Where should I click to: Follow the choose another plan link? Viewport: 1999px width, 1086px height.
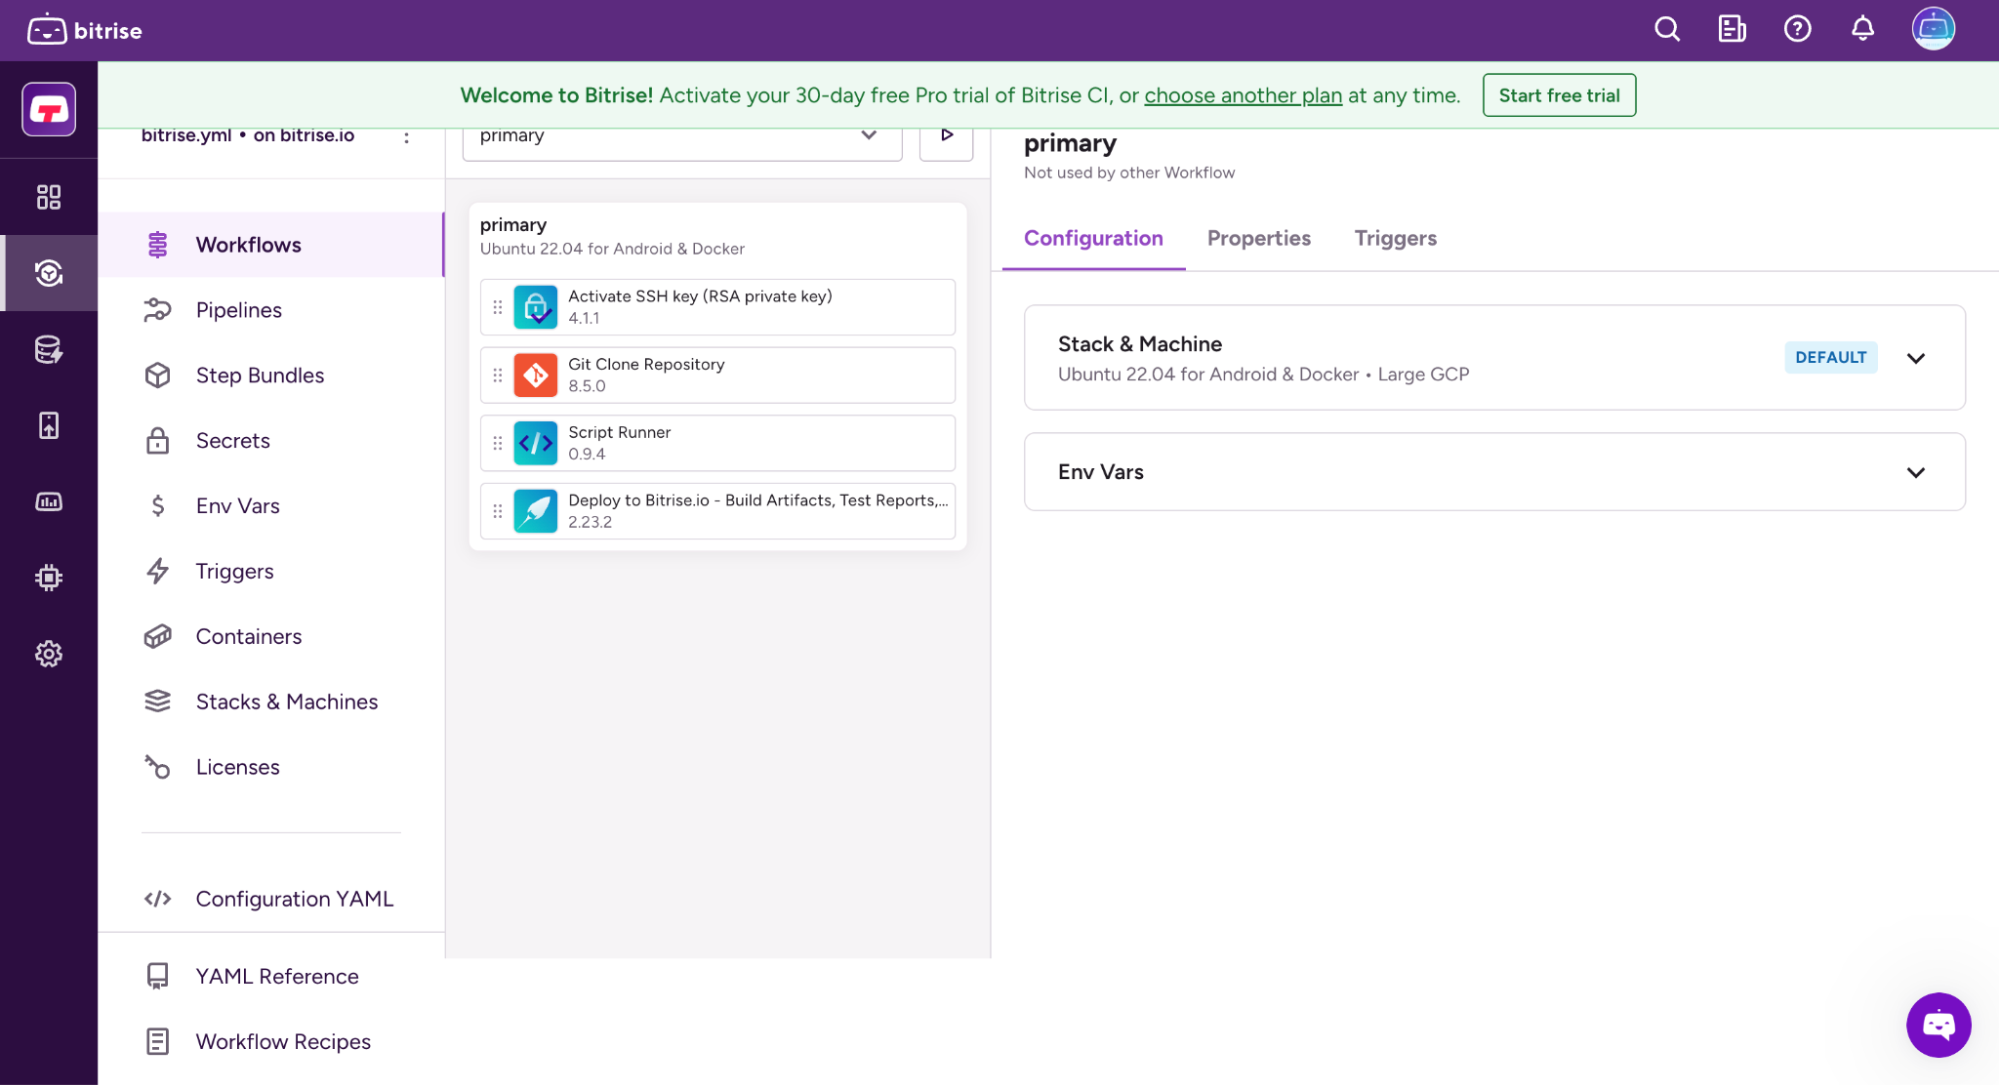click(x=1242, y=95)
